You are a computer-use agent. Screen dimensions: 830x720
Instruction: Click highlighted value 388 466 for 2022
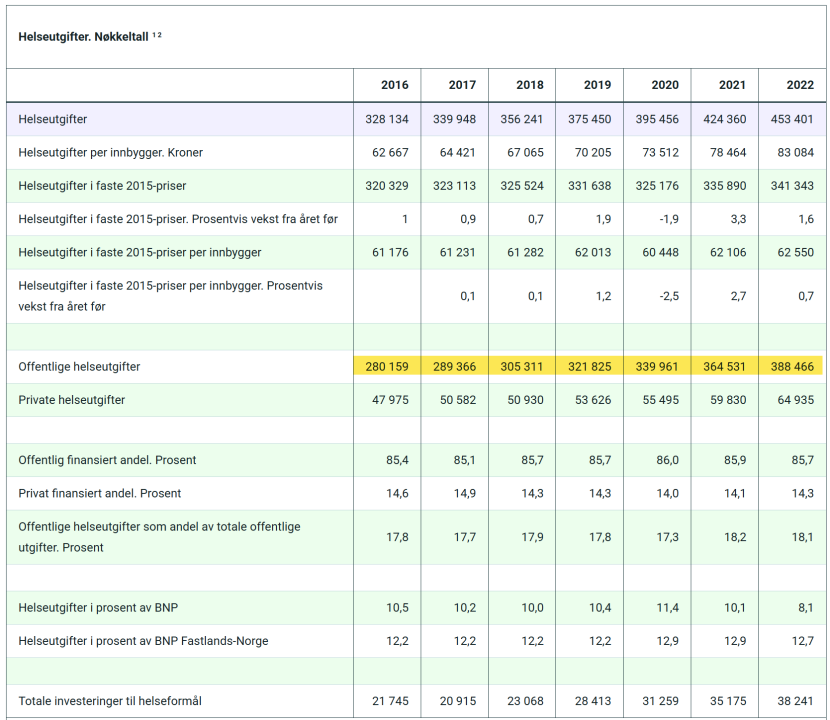(x=791, y=367)
